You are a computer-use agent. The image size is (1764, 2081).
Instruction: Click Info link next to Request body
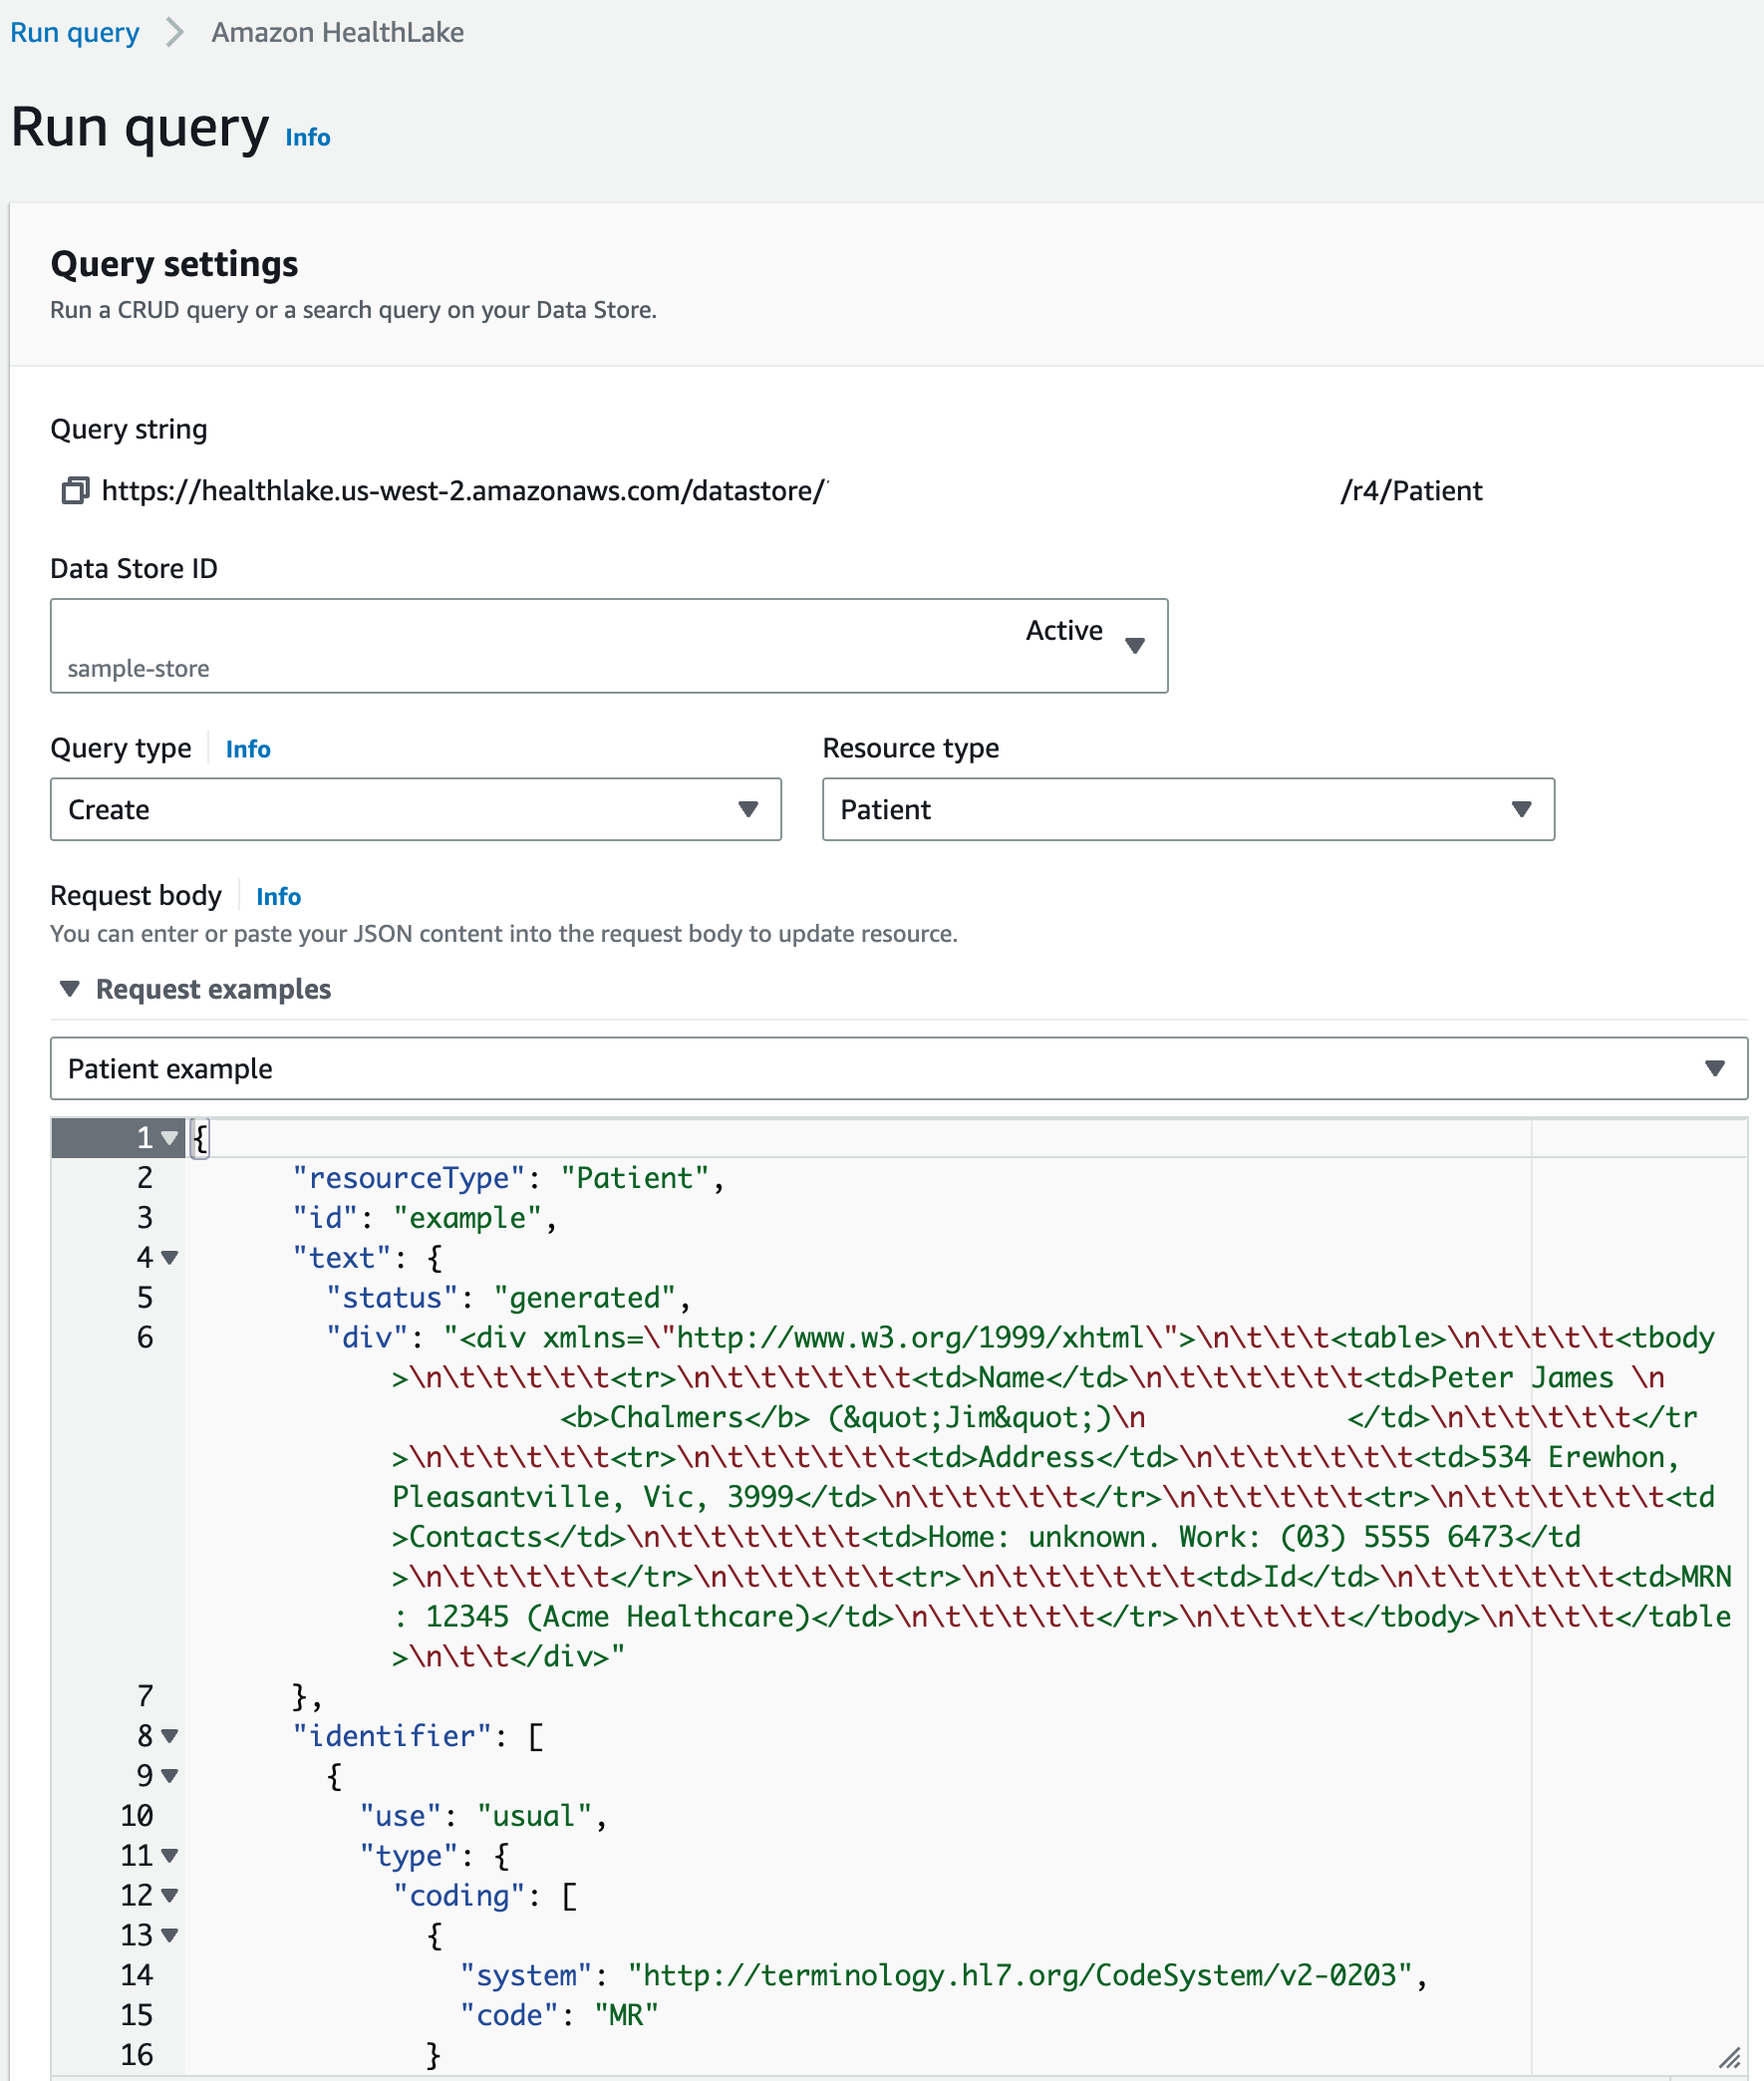pos(278,897)
